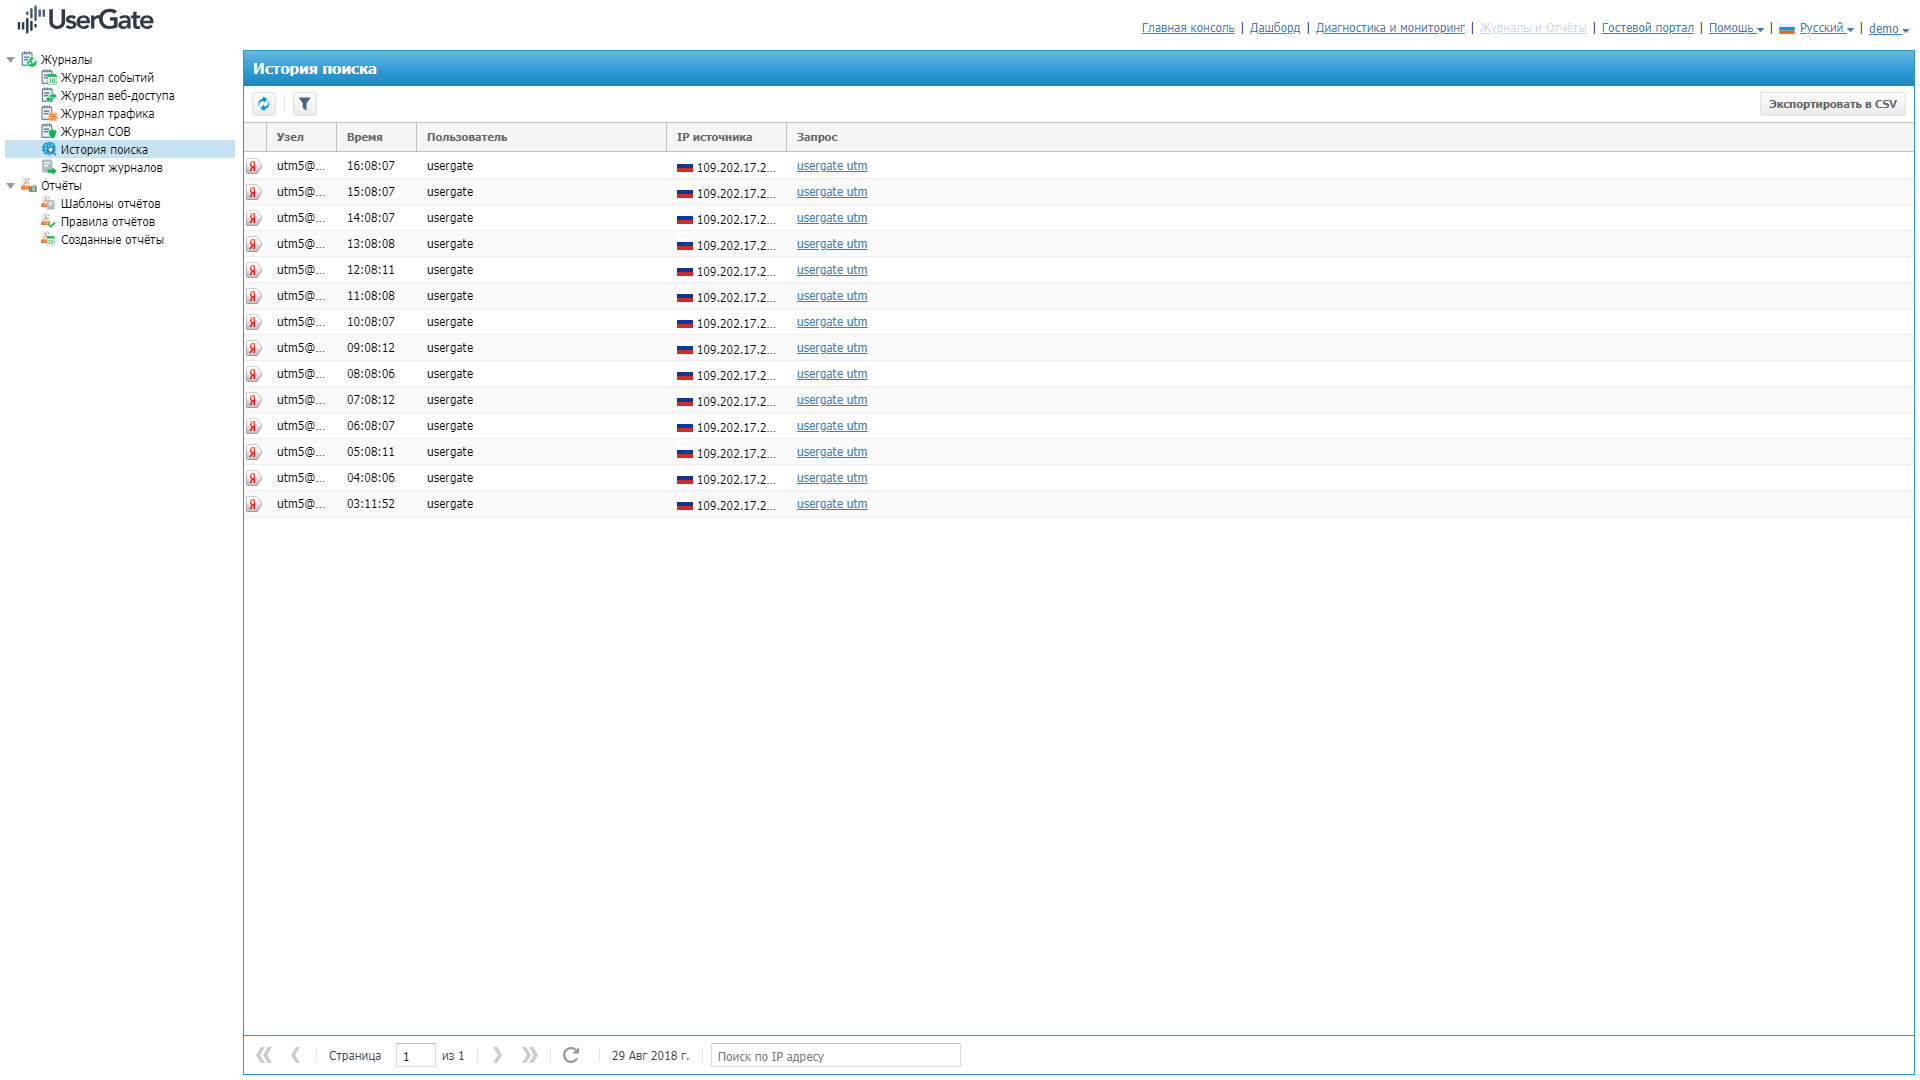The width and height of the screenshot is (1920, 1080).
Task: Jump to the first page using the double arrow
Action: point(264,1055)
